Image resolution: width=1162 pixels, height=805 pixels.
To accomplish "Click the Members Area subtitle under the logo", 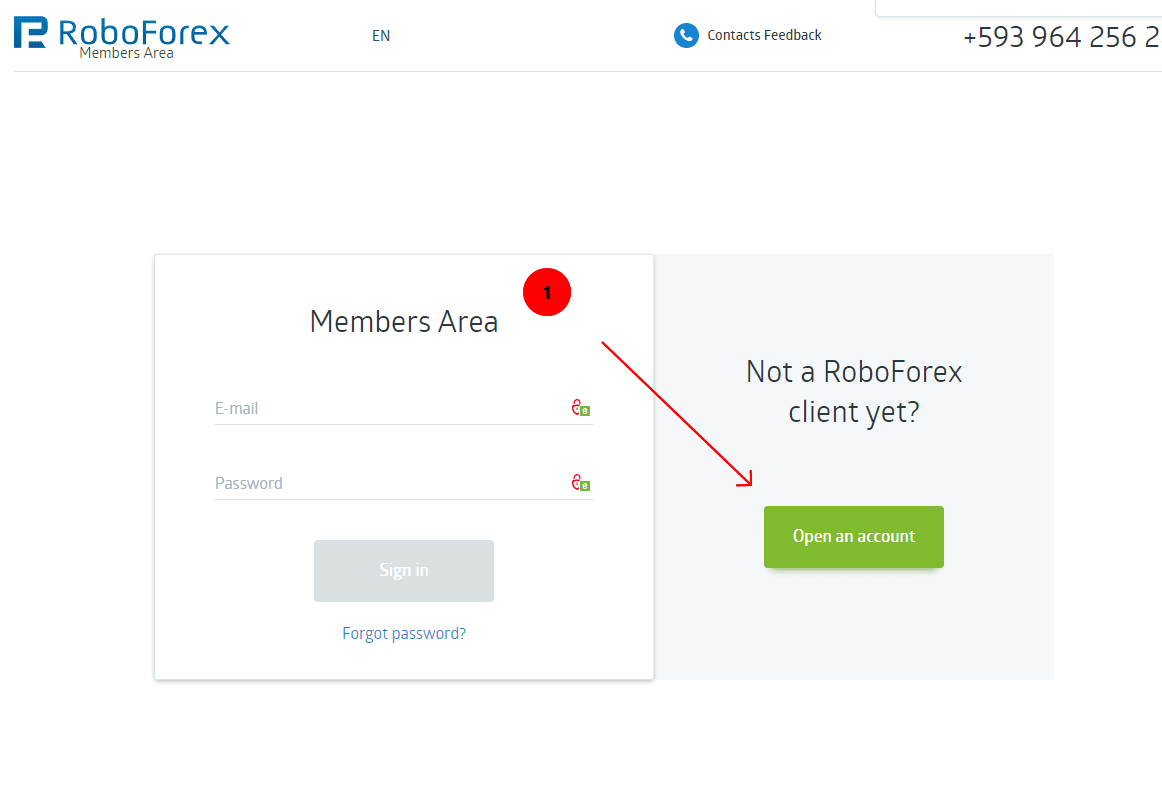I will point(127,53).
